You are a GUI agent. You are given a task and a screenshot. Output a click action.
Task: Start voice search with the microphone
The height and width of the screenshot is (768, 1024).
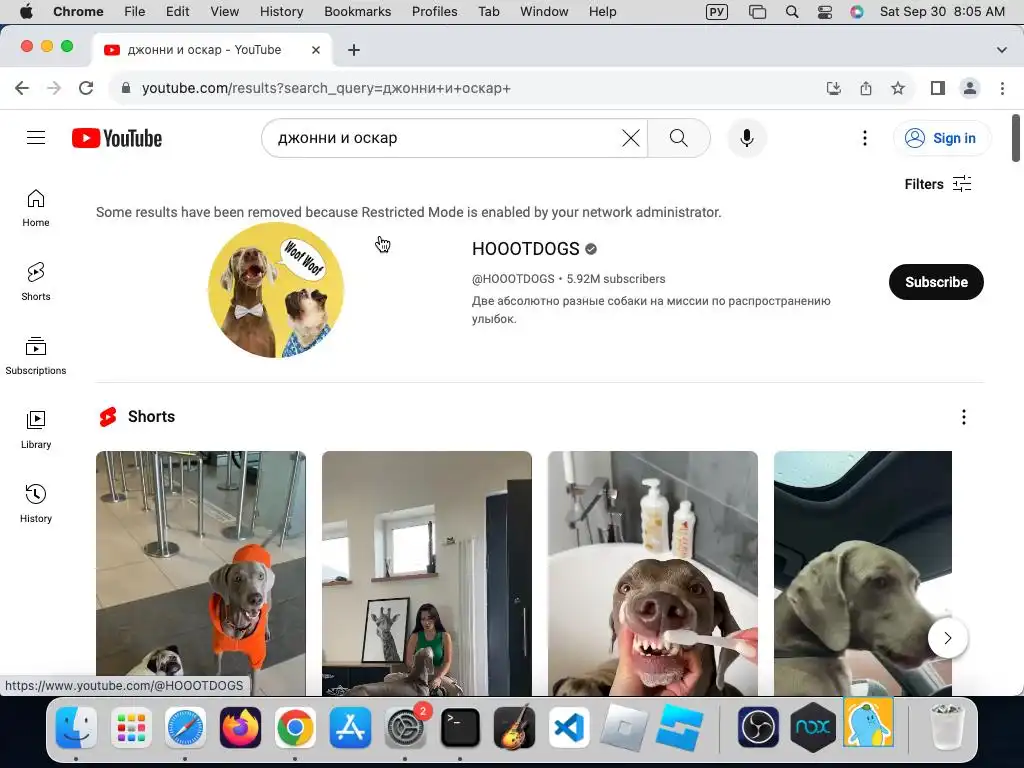[747, 138]
